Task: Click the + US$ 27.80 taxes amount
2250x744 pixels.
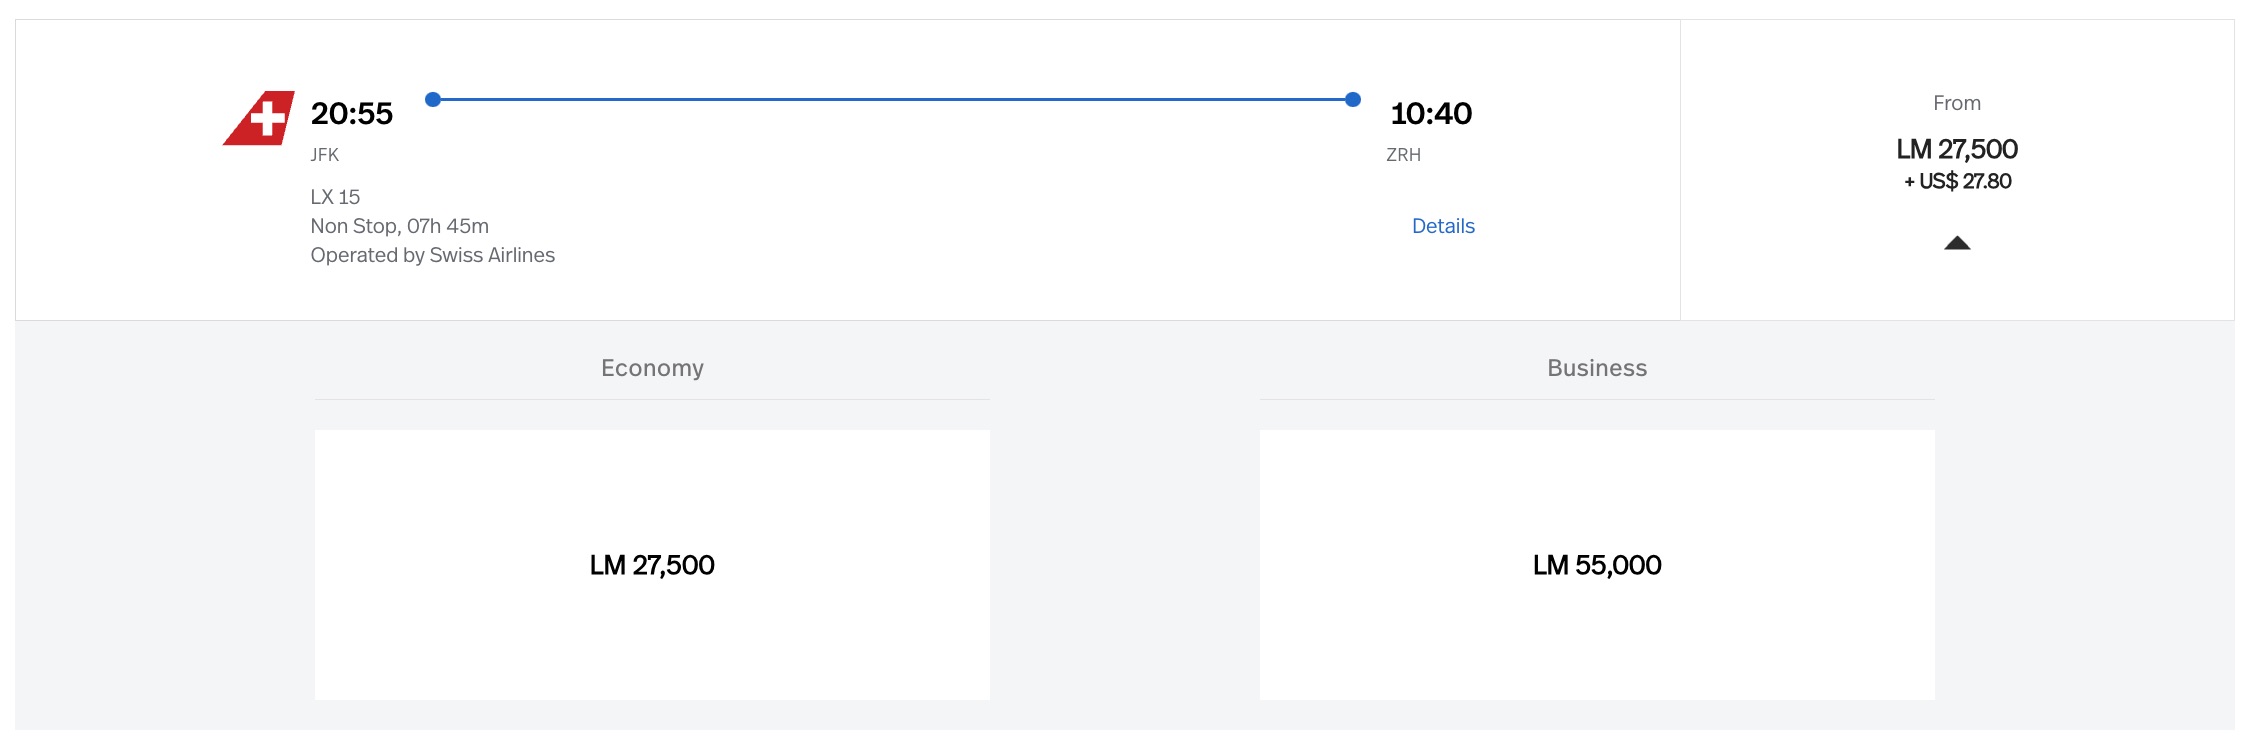Action: point(1957,181)
